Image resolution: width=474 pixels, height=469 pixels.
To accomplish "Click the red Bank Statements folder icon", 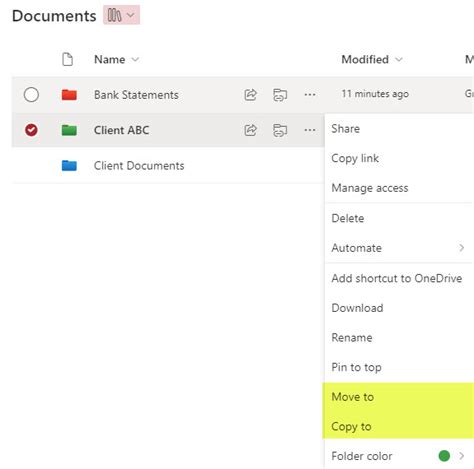I will click(69, 95).
